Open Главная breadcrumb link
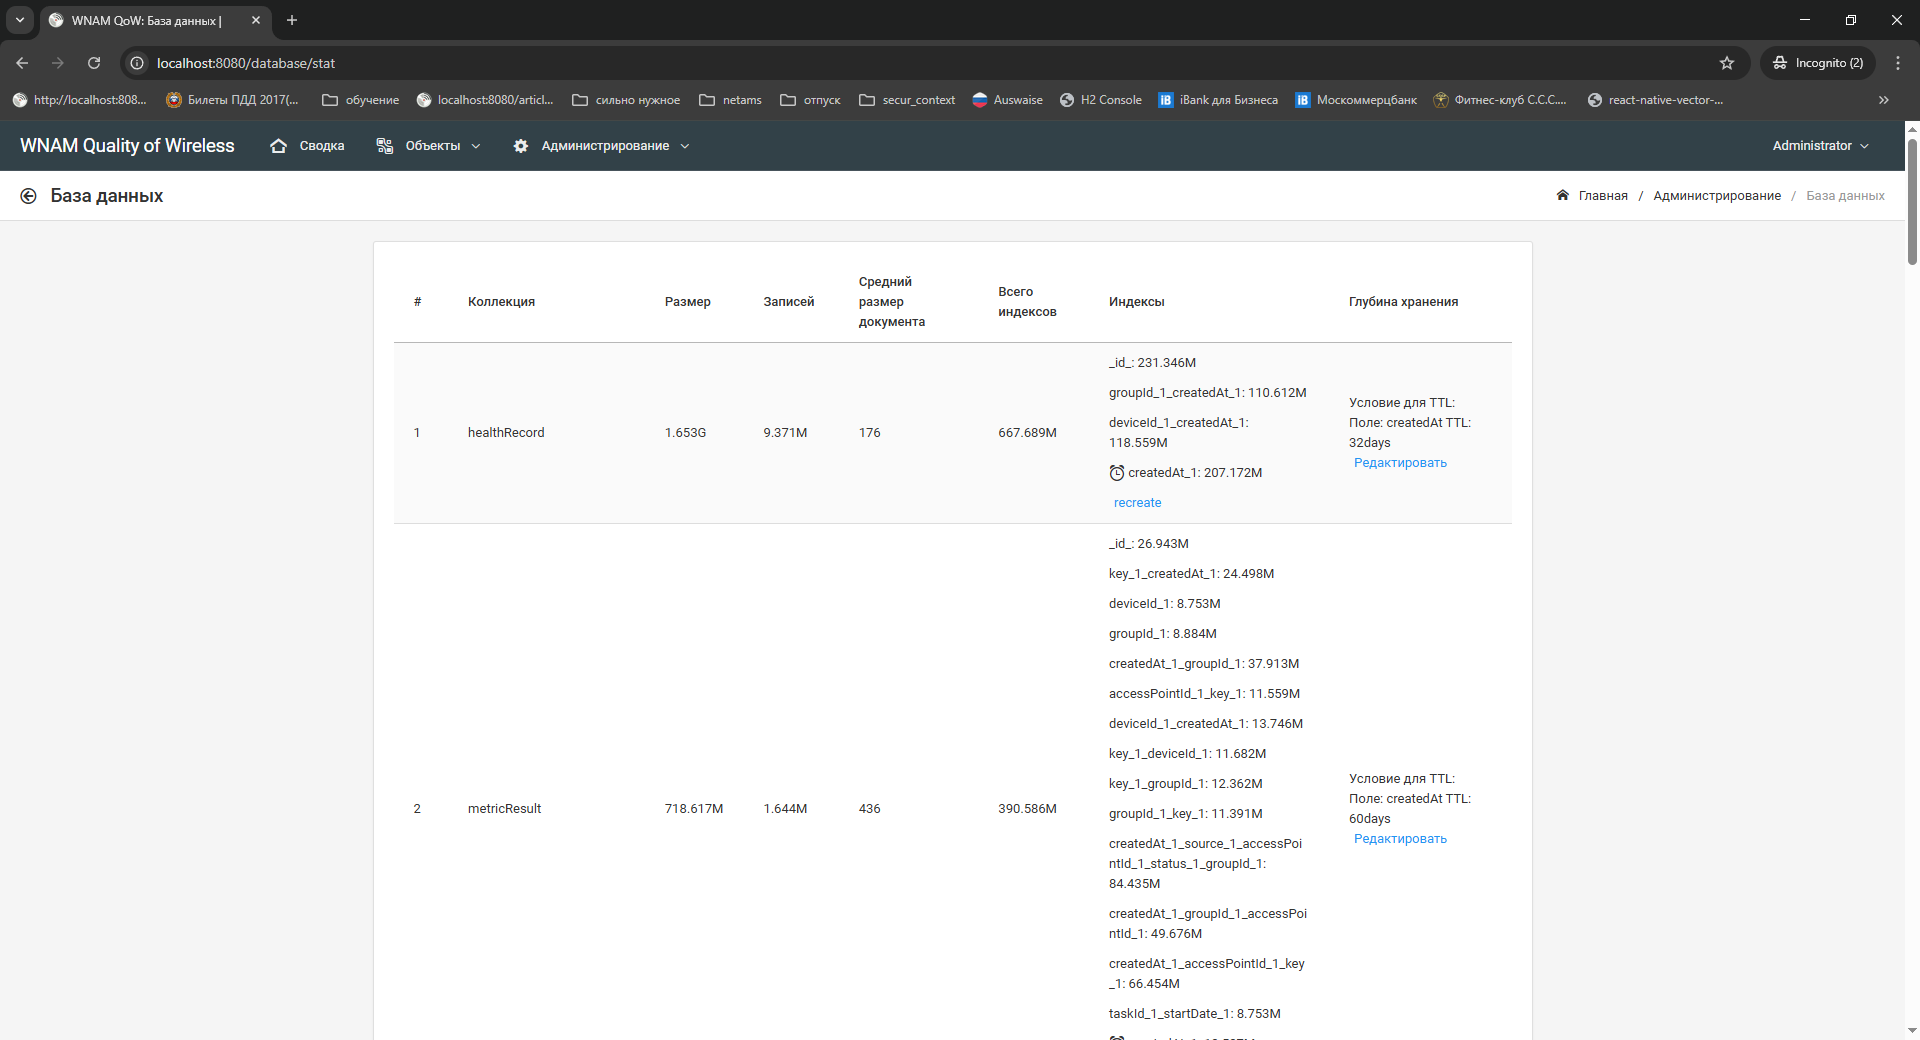1920x1040 pixels. (1603, 196)
